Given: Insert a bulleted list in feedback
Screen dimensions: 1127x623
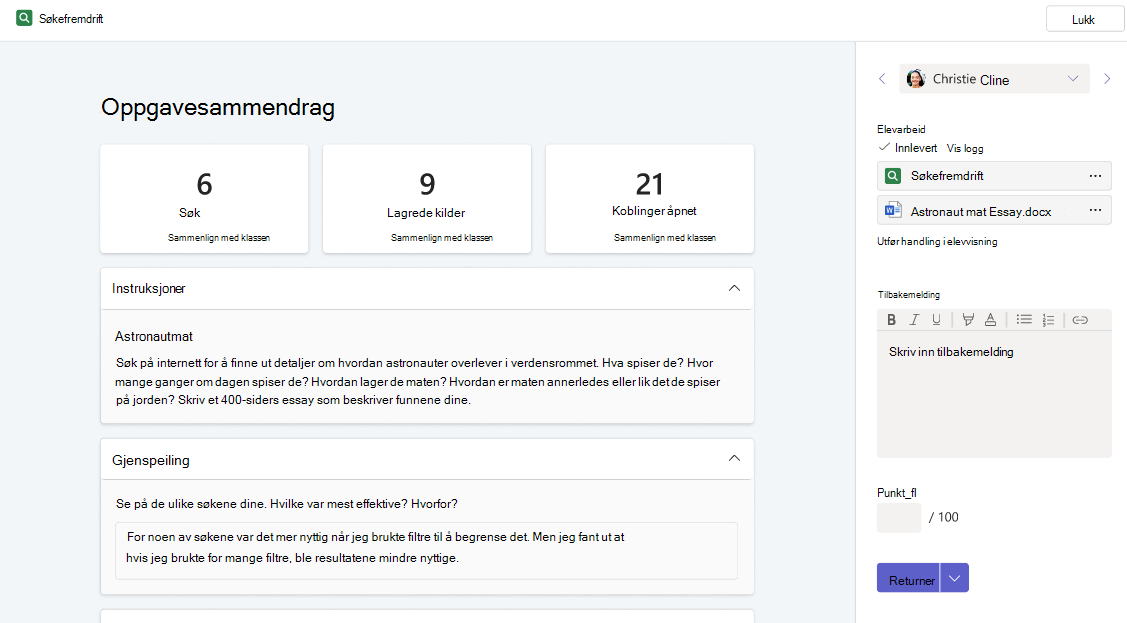Looking at the screenshot, I should coord(1024,320).
